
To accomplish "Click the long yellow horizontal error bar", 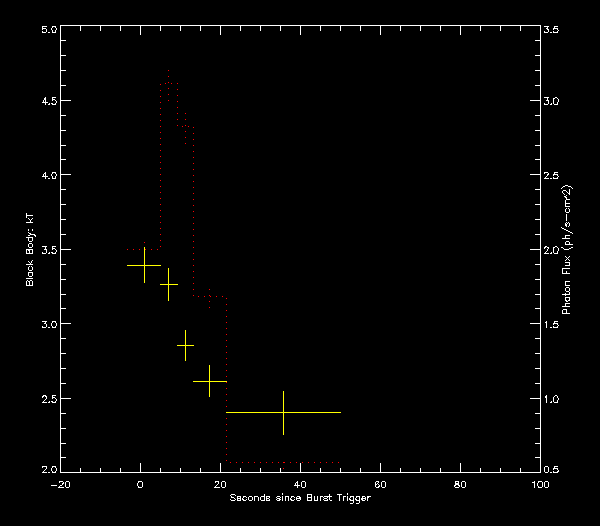I will tap(284, 412).
